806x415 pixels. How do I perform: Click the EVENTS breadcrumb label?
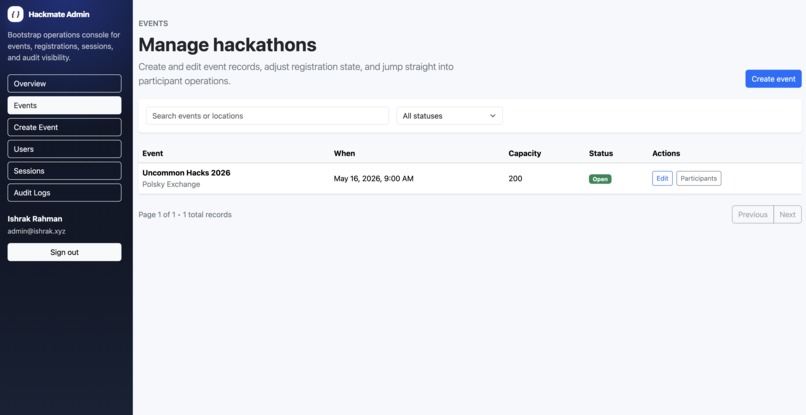coord(153,23)
